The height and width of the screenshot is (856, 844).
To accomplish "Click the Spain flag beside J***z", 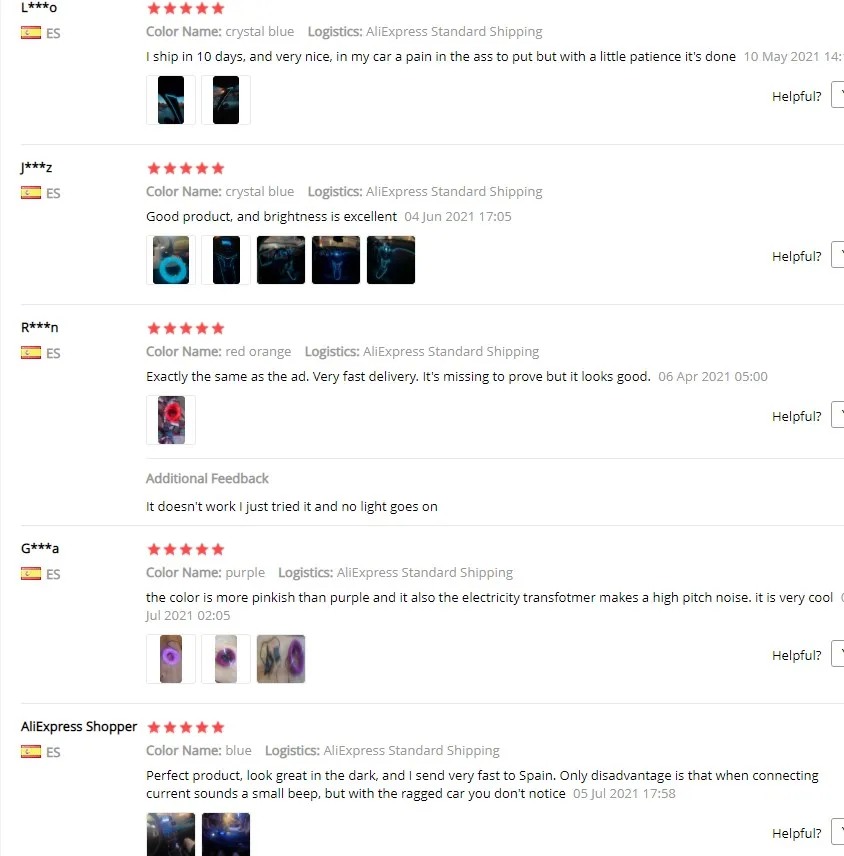I will 31,193.
